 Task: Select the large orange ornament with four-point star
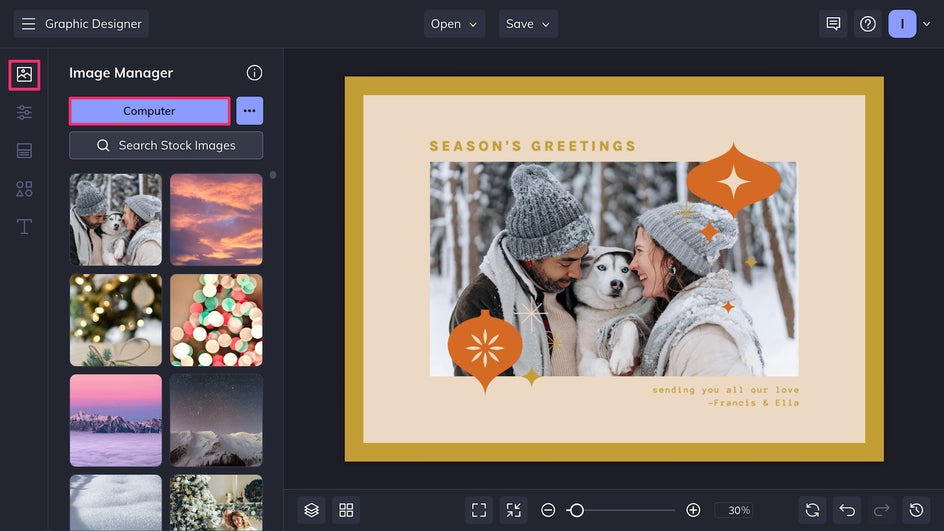coord(733,180)
